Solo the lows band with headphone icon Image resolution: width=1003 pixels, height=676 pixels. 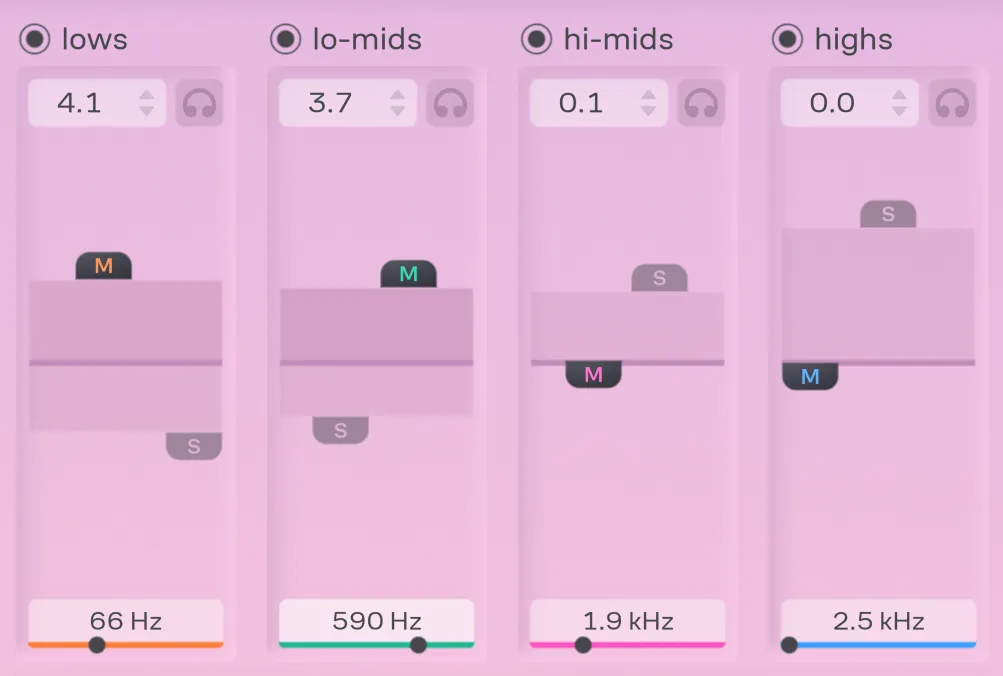click(199, 103)
